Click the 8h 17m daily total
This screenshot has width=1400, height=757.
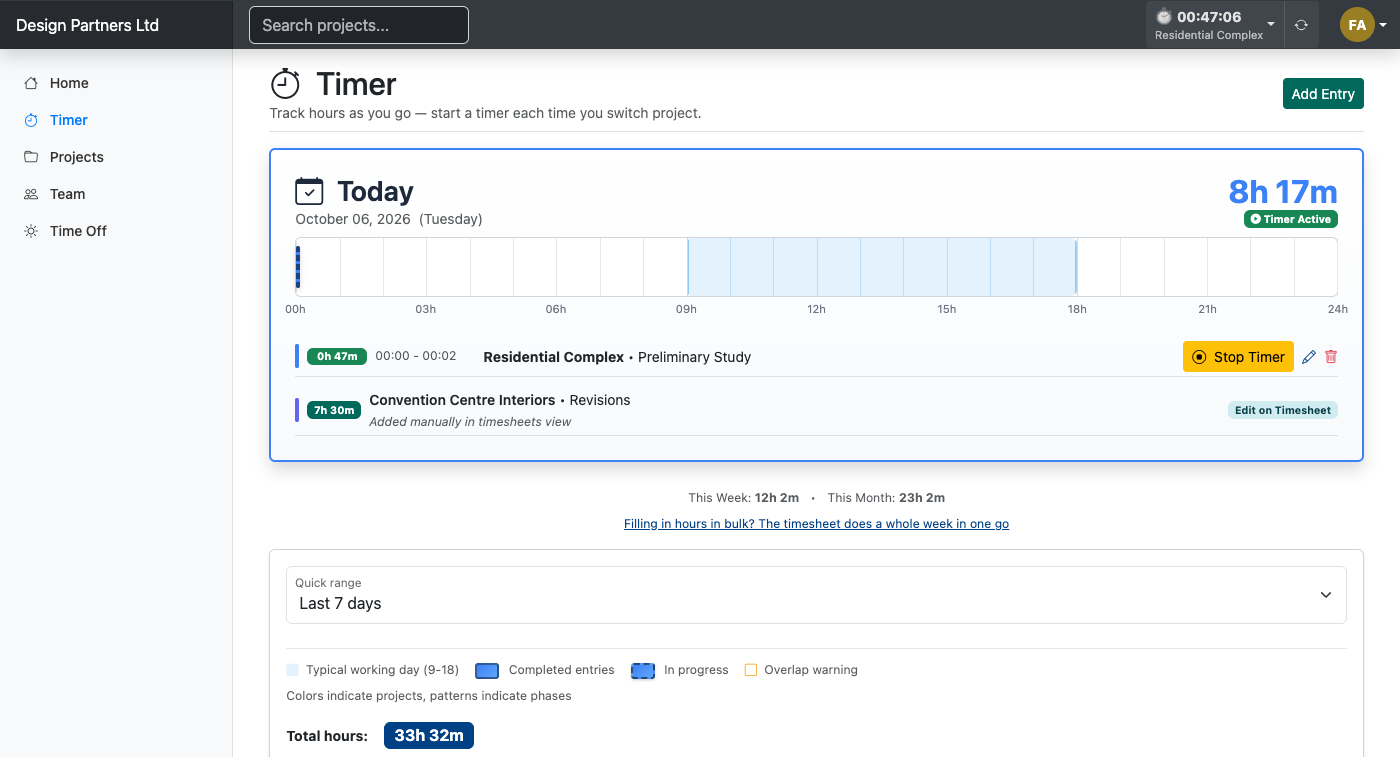(1283, 191)
